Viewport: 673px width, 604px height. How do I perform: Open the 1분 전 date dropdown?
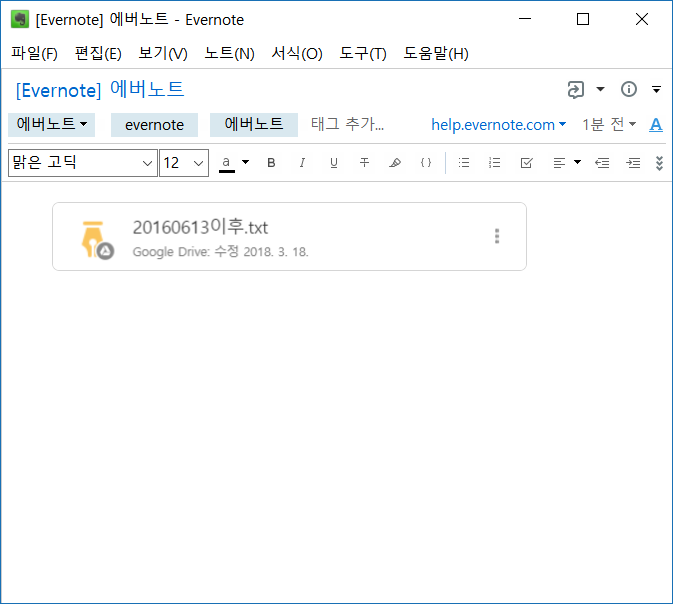609,125
